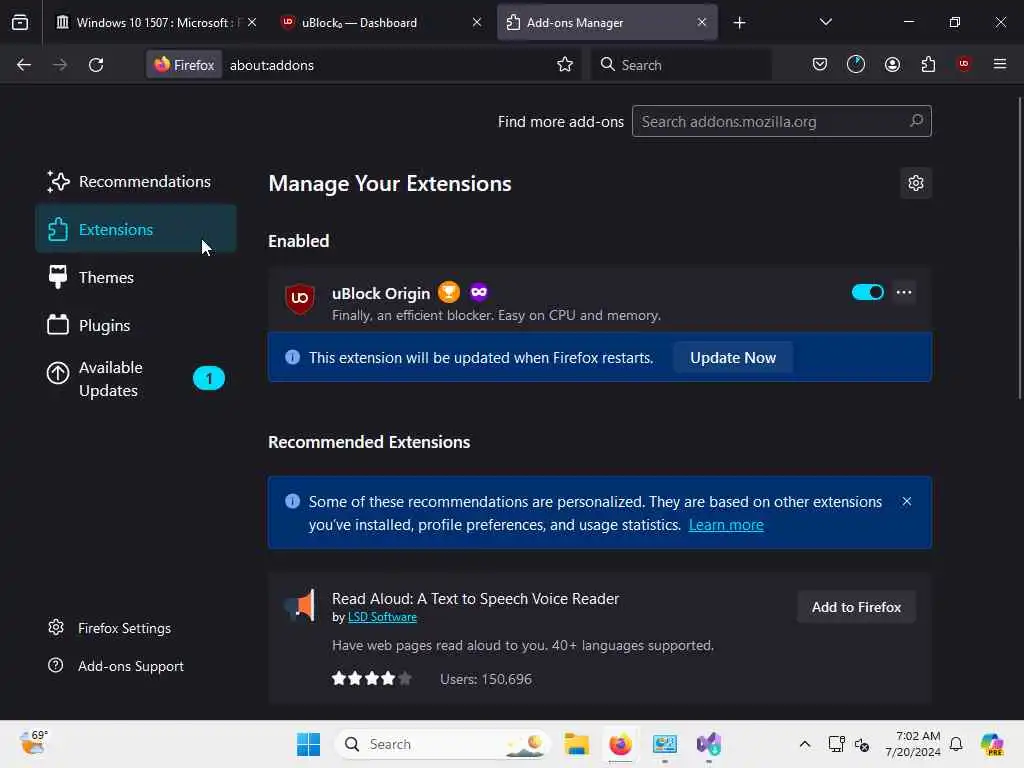Open uBlock Origin more options menu
1024x768 pixels.
coord(904,292)
